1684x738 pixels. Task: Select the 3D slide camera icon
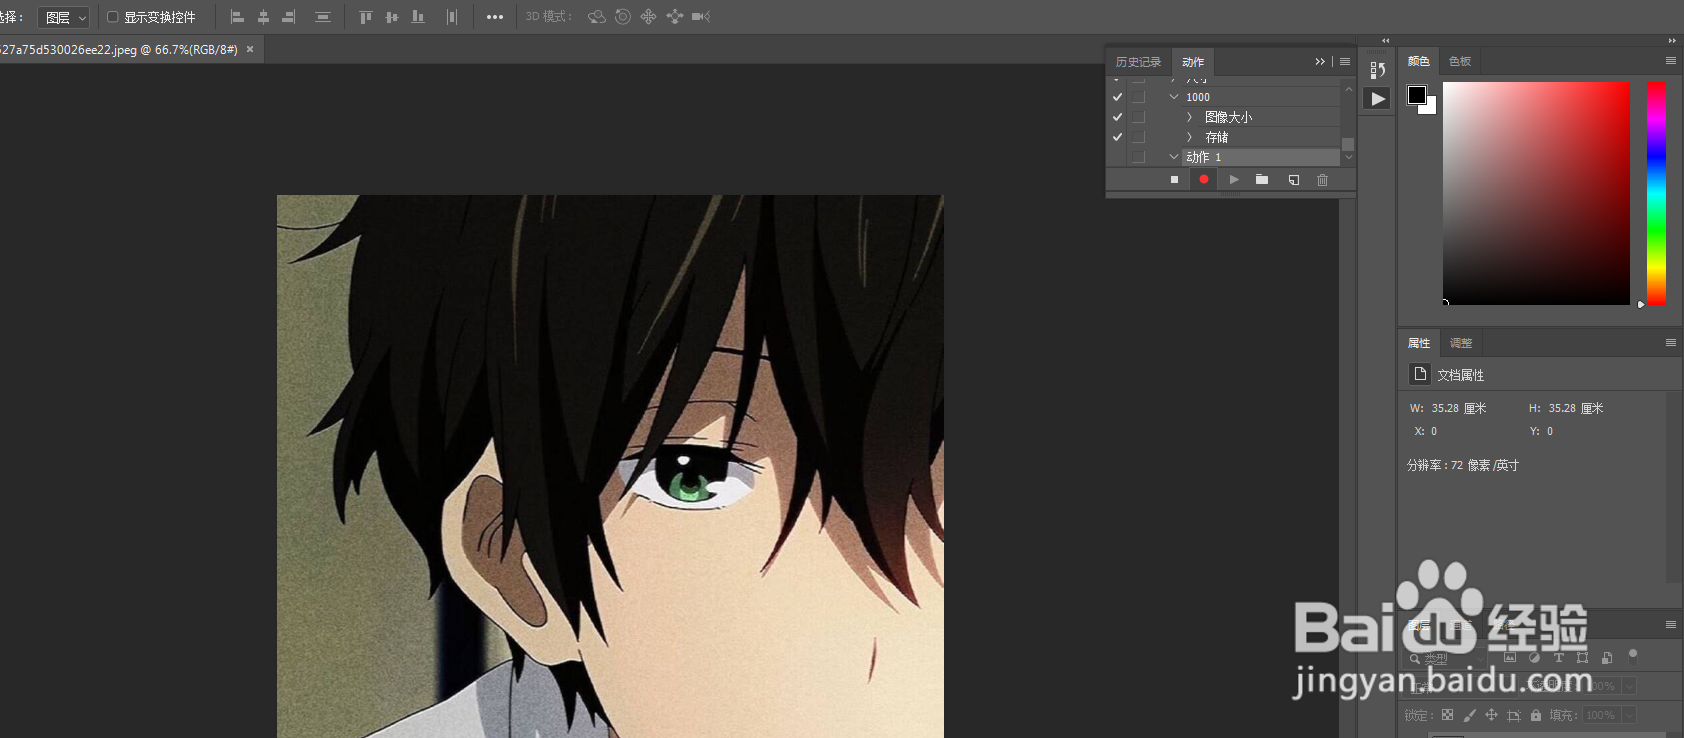click(675, 17)
